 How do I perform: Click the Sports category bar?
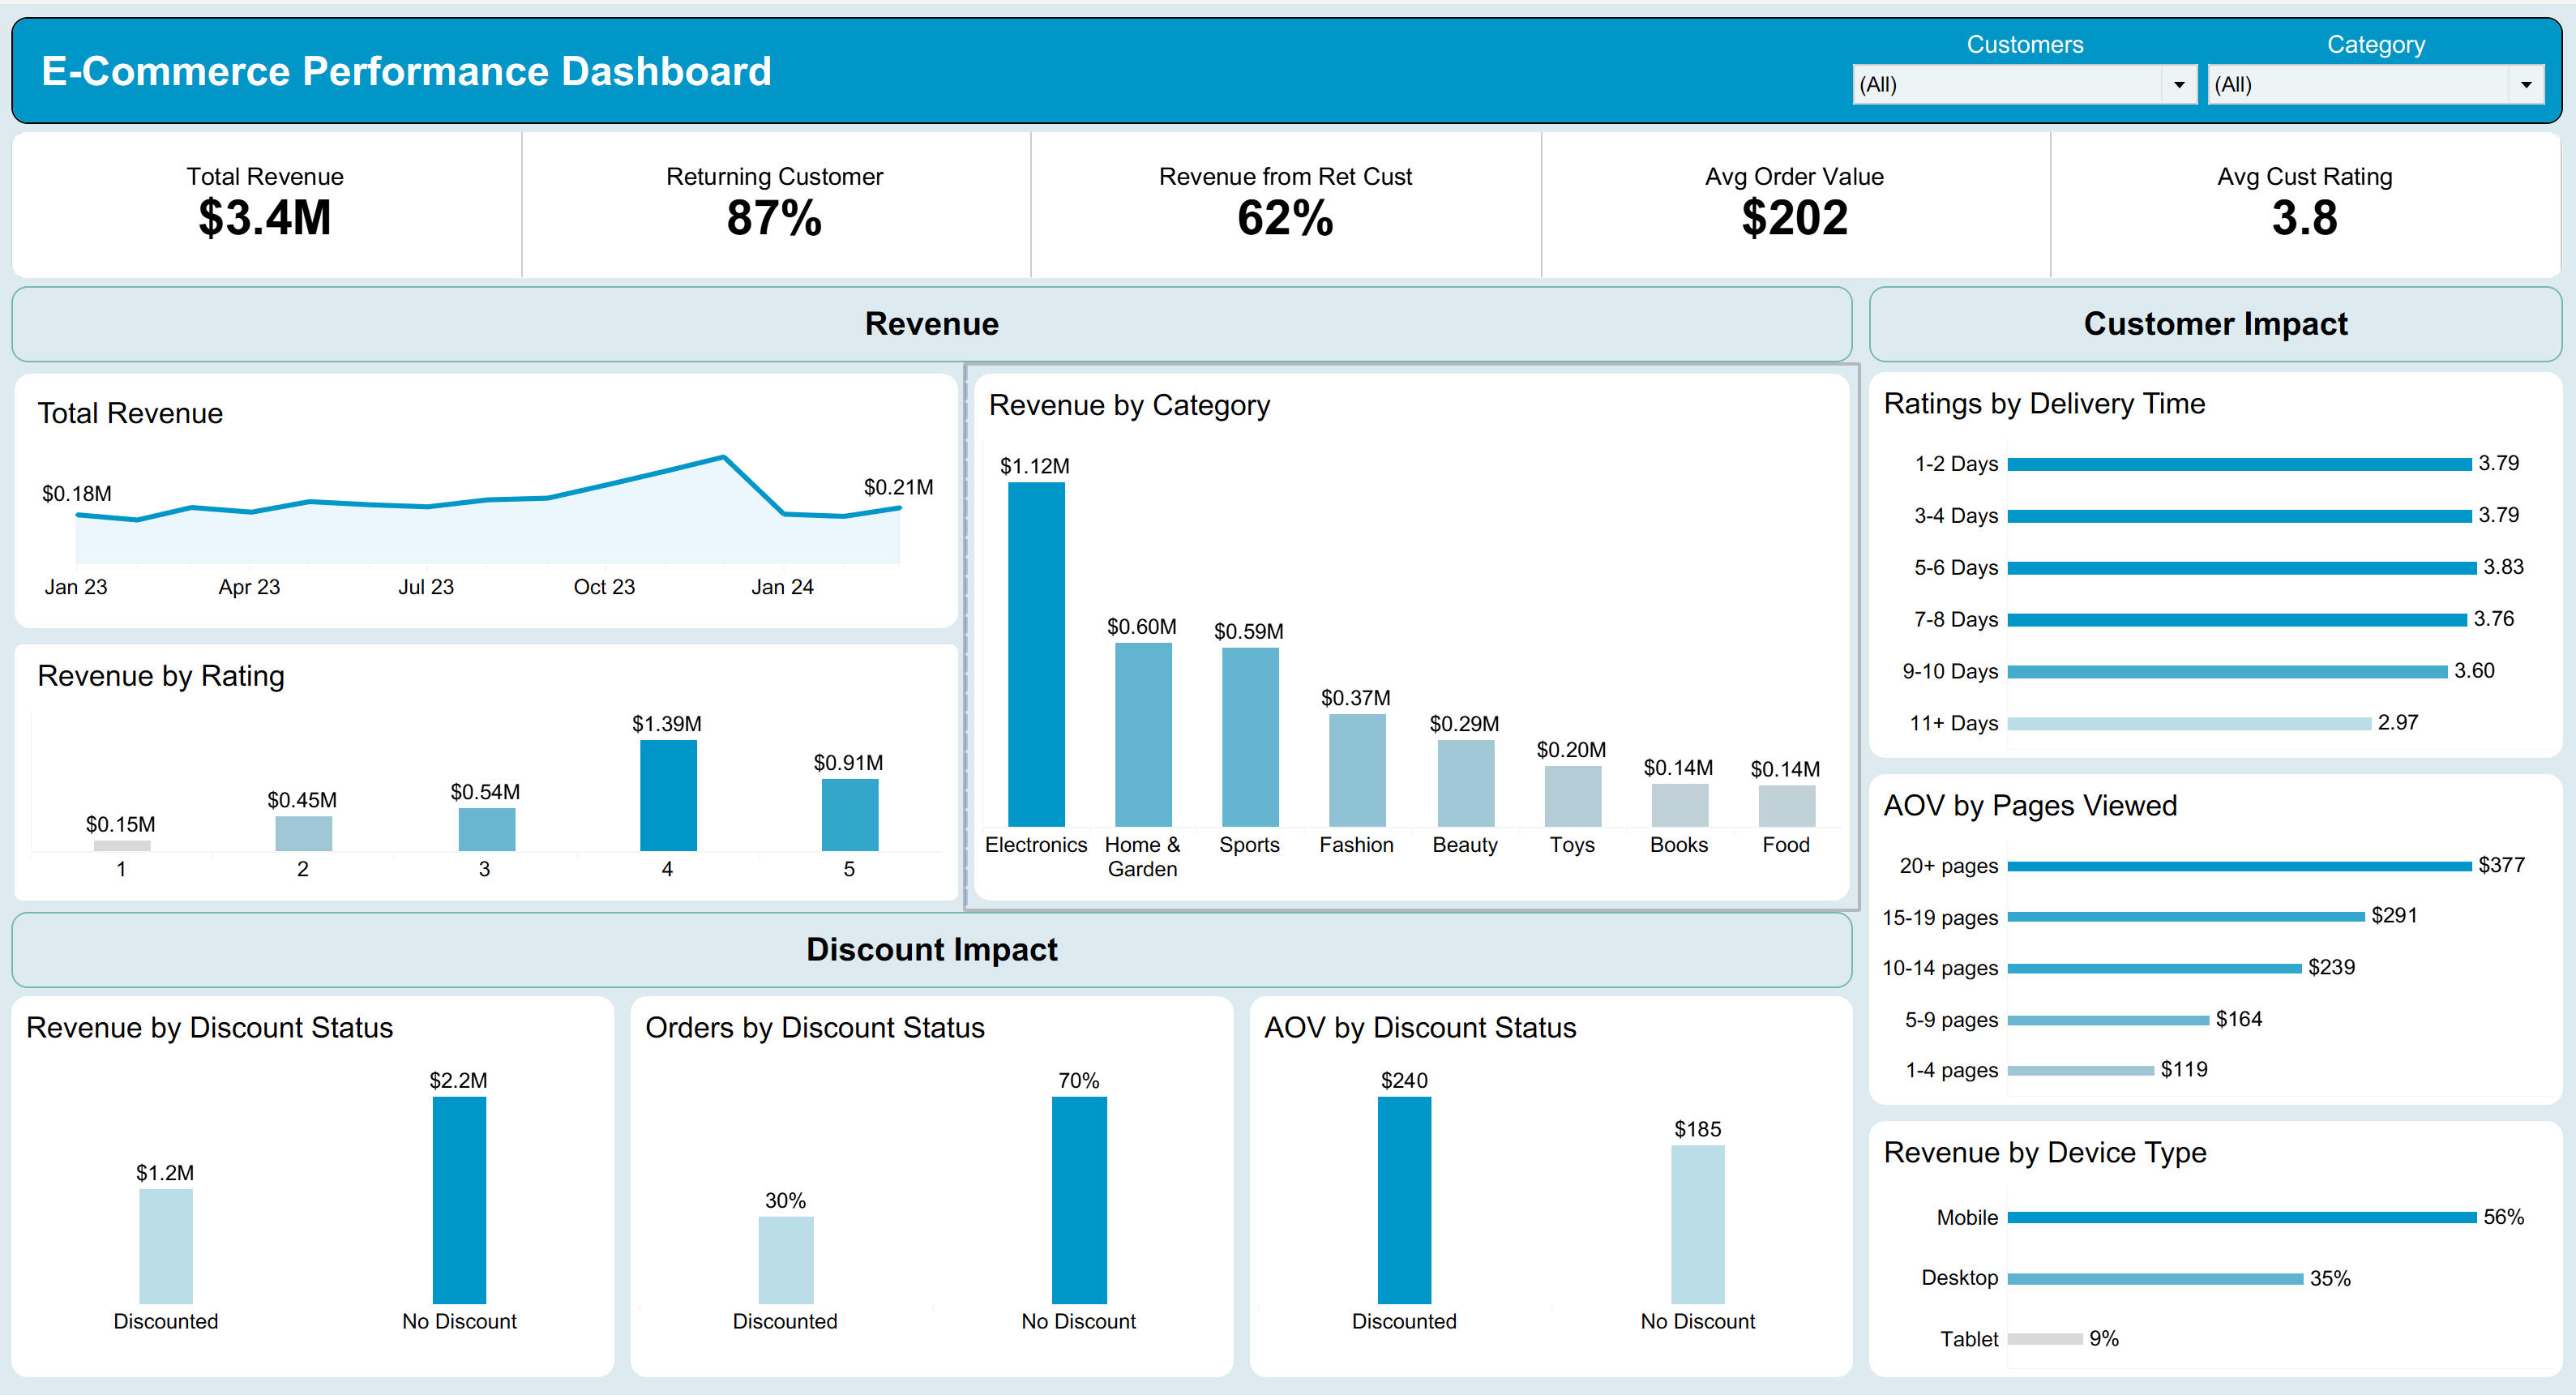pyautogui.click(x=1250, y=737)
